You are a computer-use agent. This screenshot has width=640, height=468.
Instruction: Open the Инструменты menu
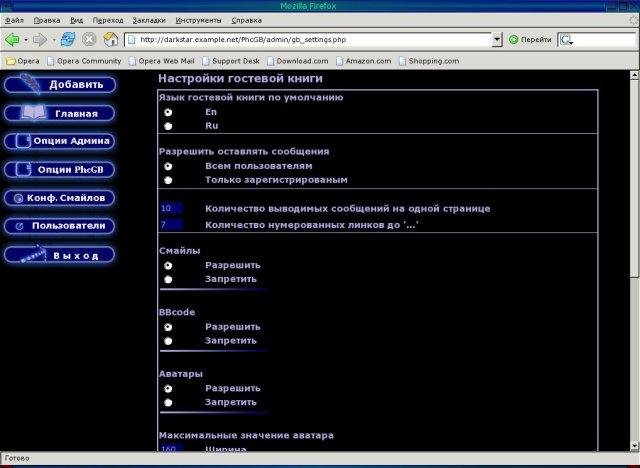click(x=198, y=20)
